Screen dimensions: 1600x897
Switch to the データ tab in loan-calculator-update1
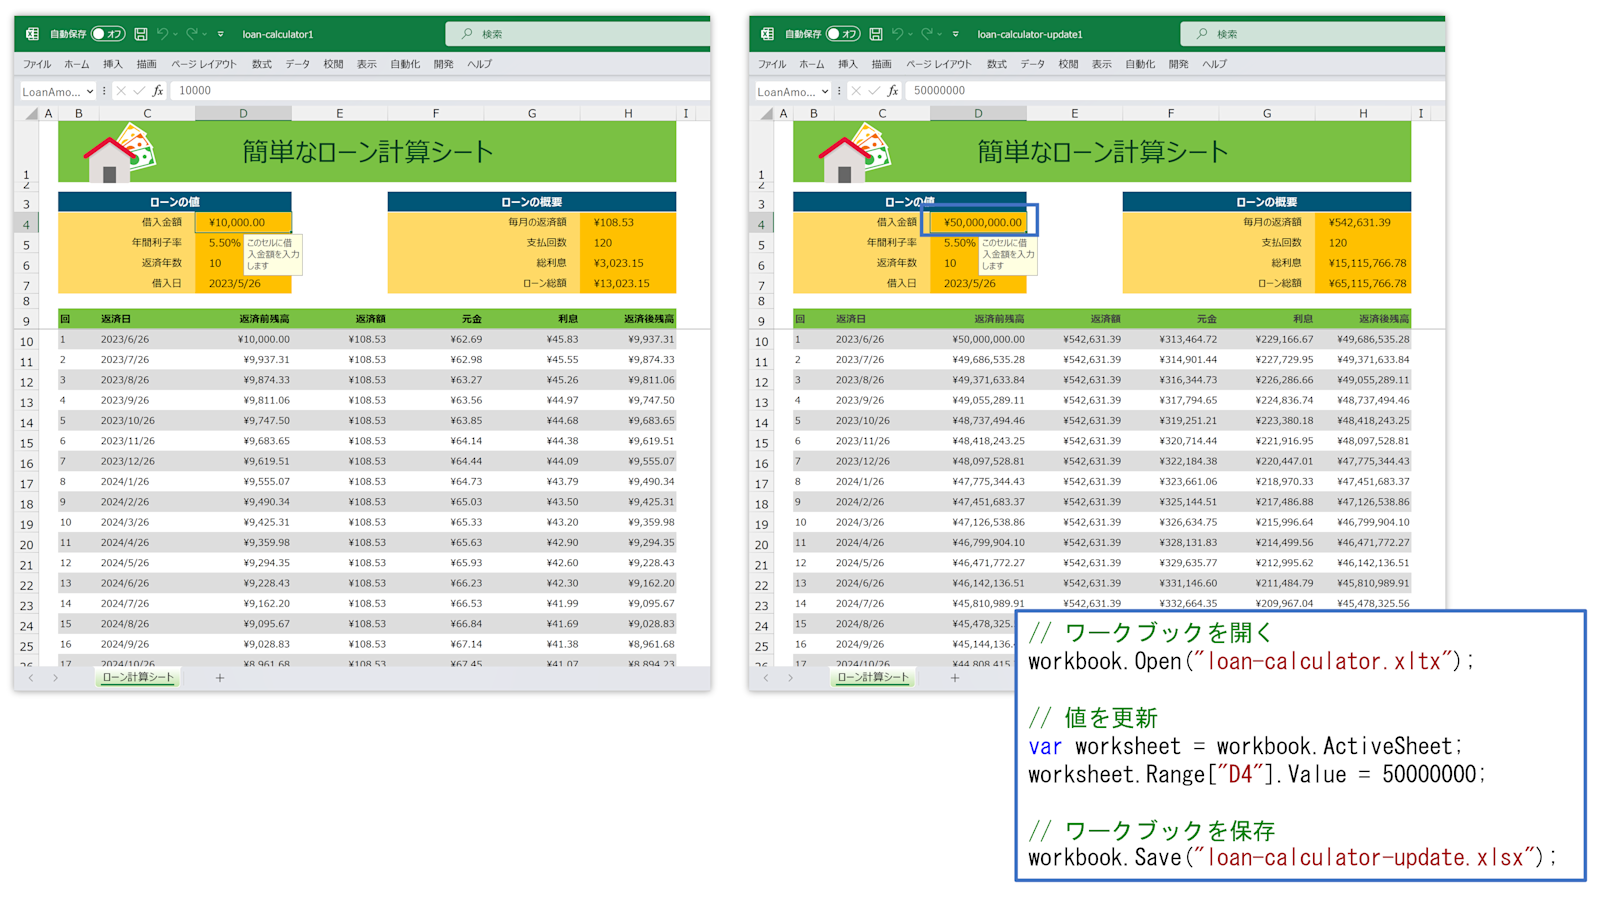(x=1033, y=64)
